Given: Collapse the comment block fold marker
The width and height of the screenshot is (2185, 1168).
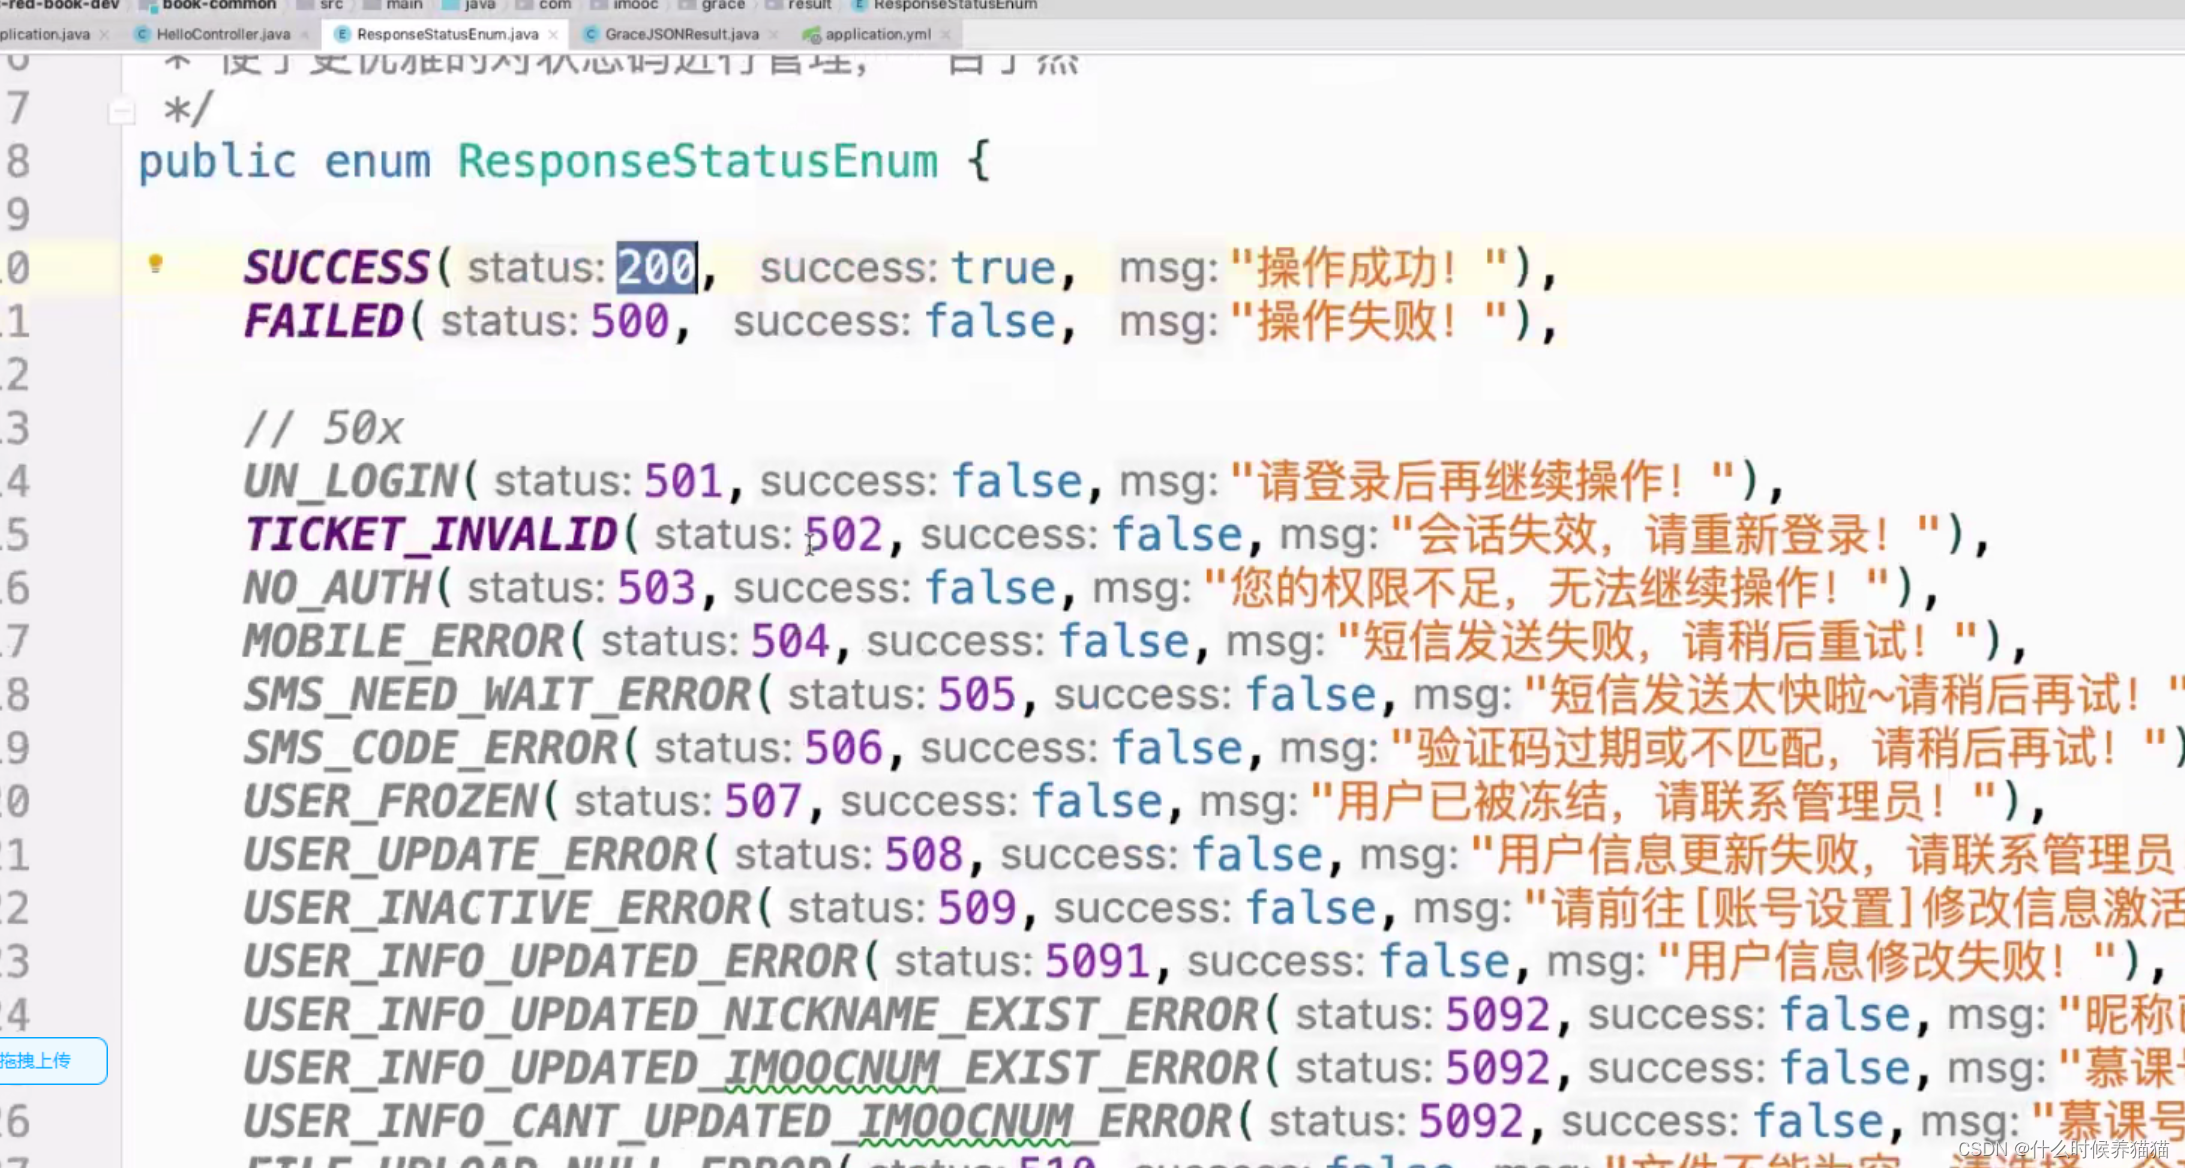Looking at the screenshot, I should point(121,111).
